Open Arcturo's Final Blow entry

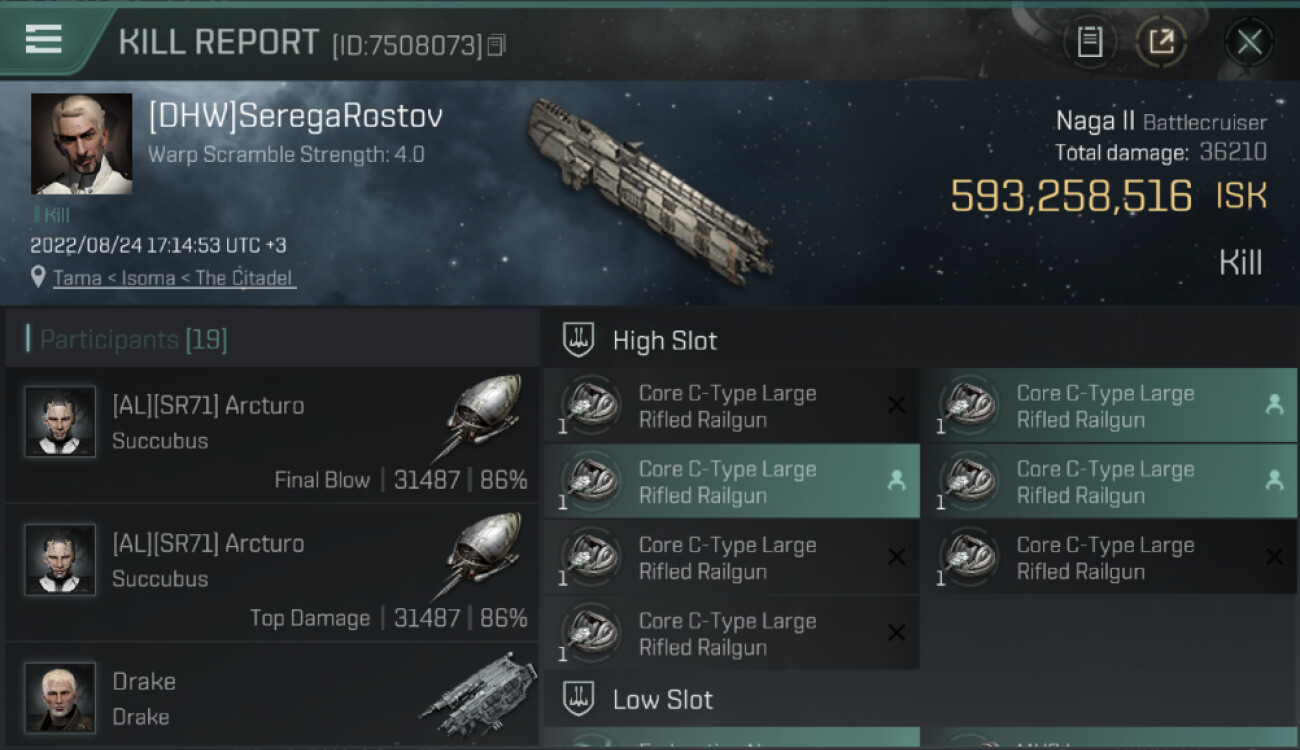[272, 435]
